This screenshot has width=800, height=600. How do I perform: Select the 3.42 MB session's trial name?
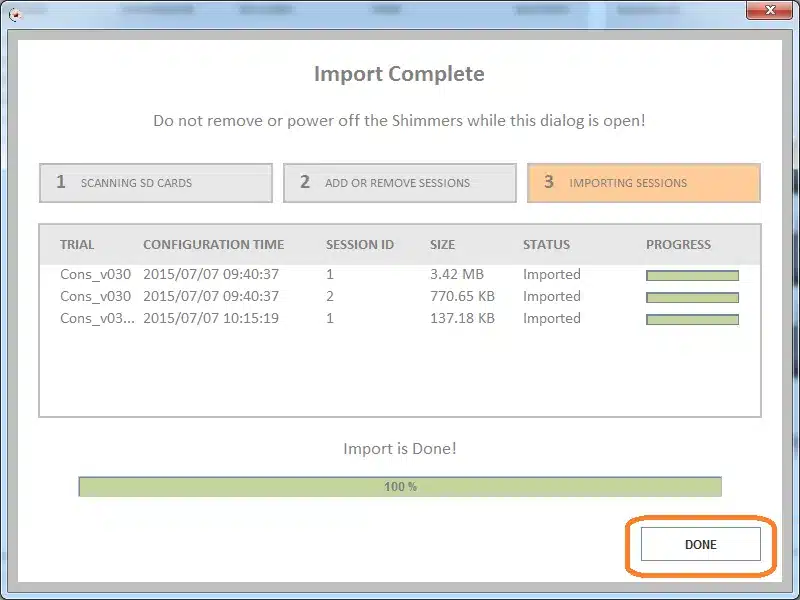pyautogui.click(x=95, y=274)
